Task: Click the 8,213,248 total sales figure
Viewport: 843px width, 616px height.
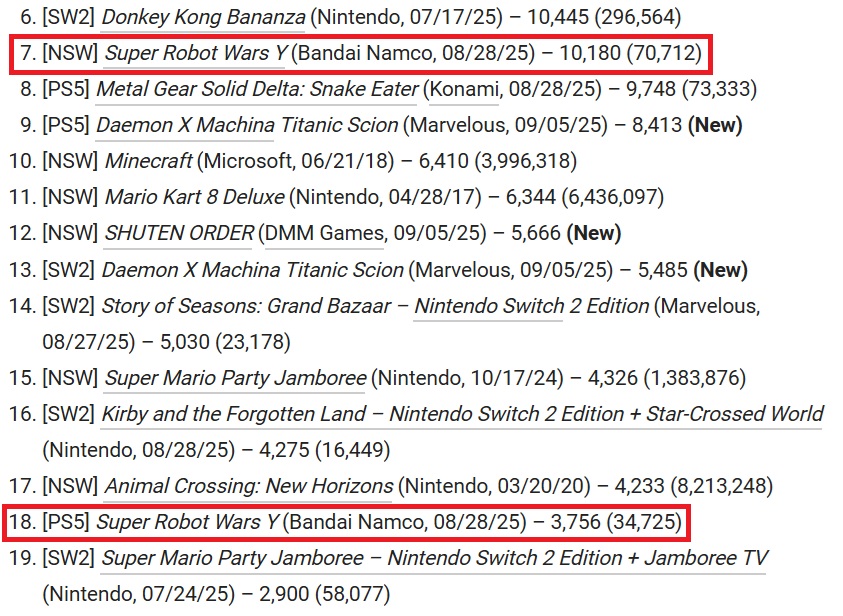Action: [721, 486]
